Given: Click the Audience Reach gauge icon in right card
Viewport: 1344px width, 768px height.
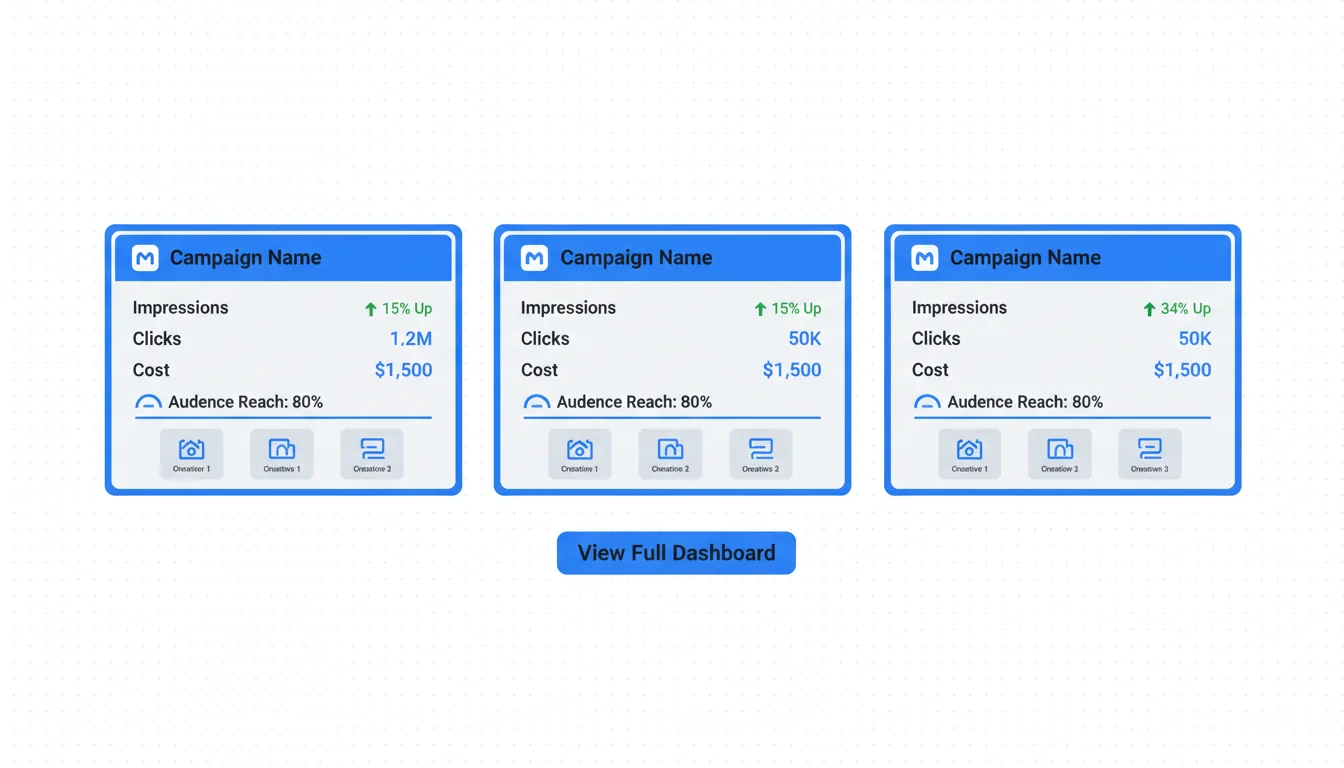Looking at the screenshot, I should 927,403.
